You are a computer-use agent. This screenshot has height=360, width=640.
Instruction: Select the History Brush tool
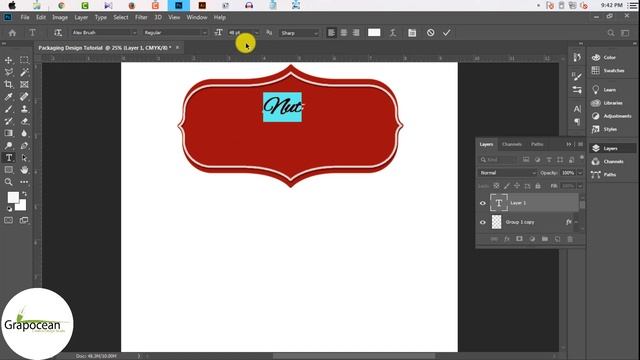(9, 121)
